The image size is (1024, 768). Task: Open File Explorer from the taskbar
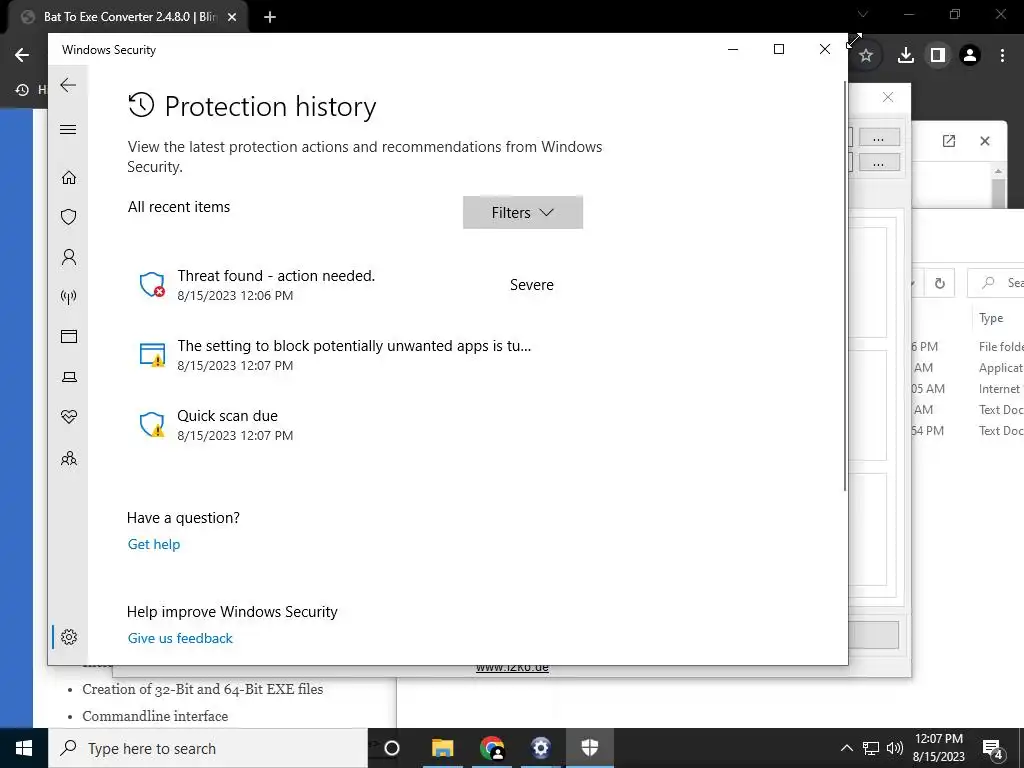tap(442, 748)
